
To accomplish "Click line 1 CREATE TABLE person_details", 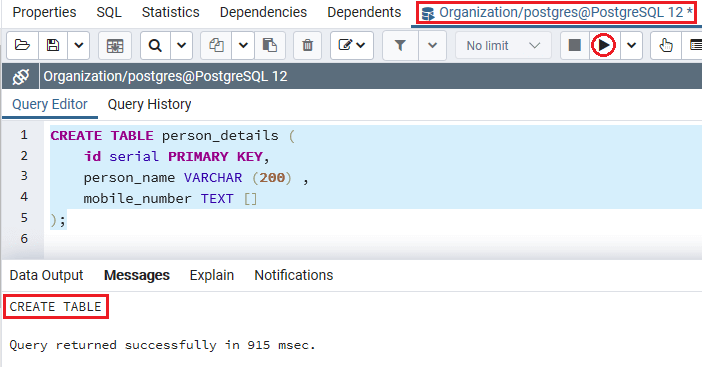I will pos(172,136).
